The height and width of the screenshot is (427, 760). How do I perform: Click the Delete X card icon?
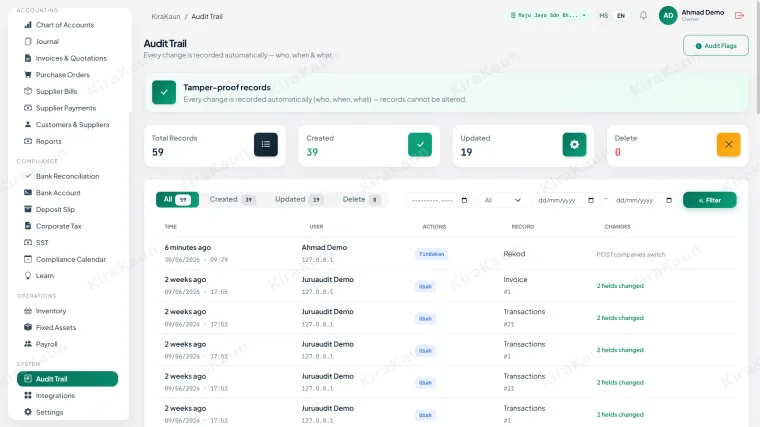[x=728, y=144]
